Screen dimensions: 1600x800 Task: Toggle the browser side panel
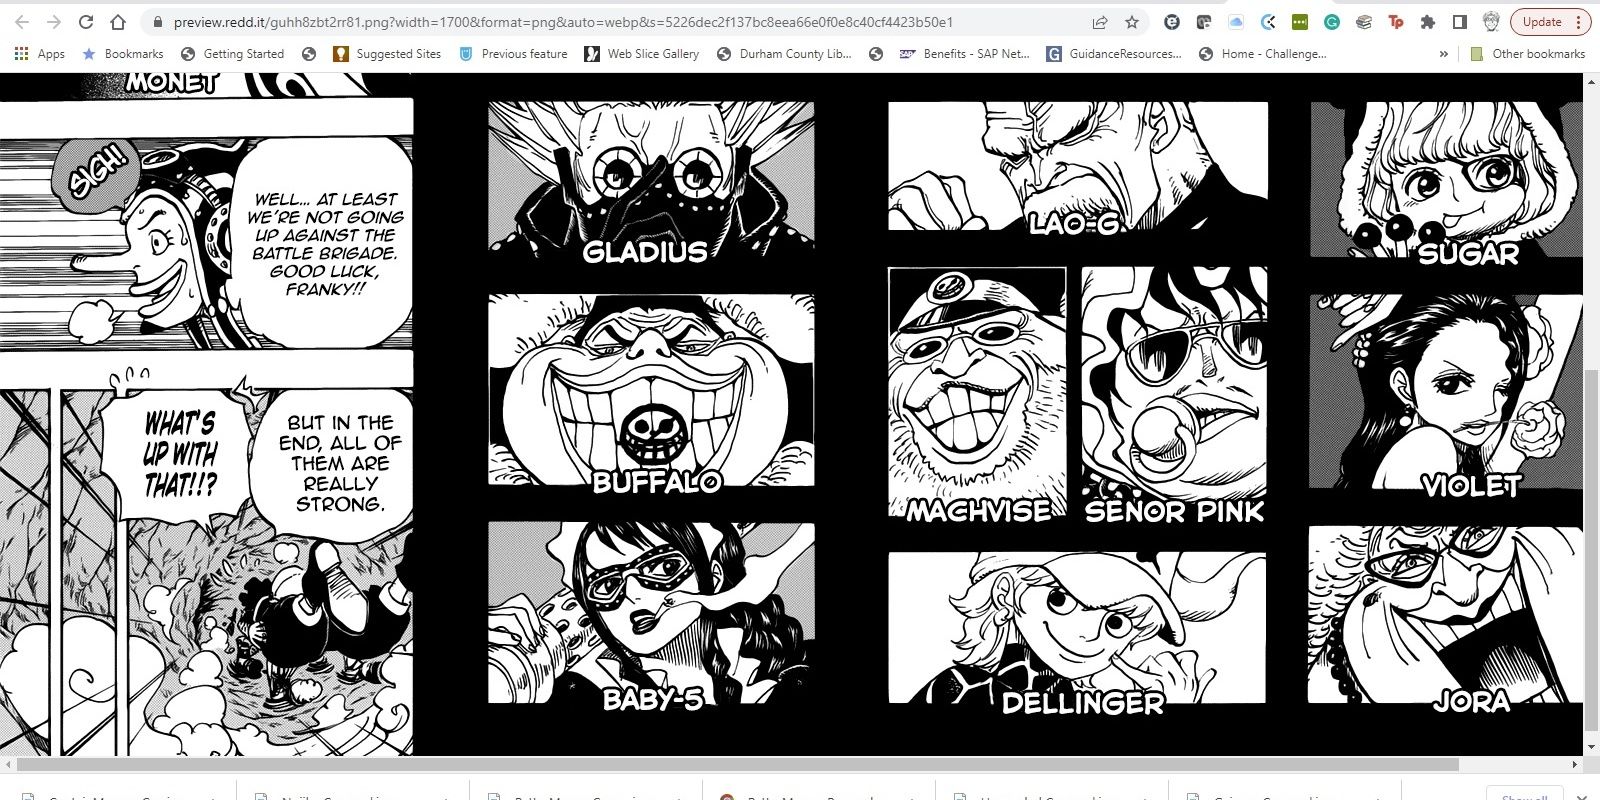tap(1460, 22)
